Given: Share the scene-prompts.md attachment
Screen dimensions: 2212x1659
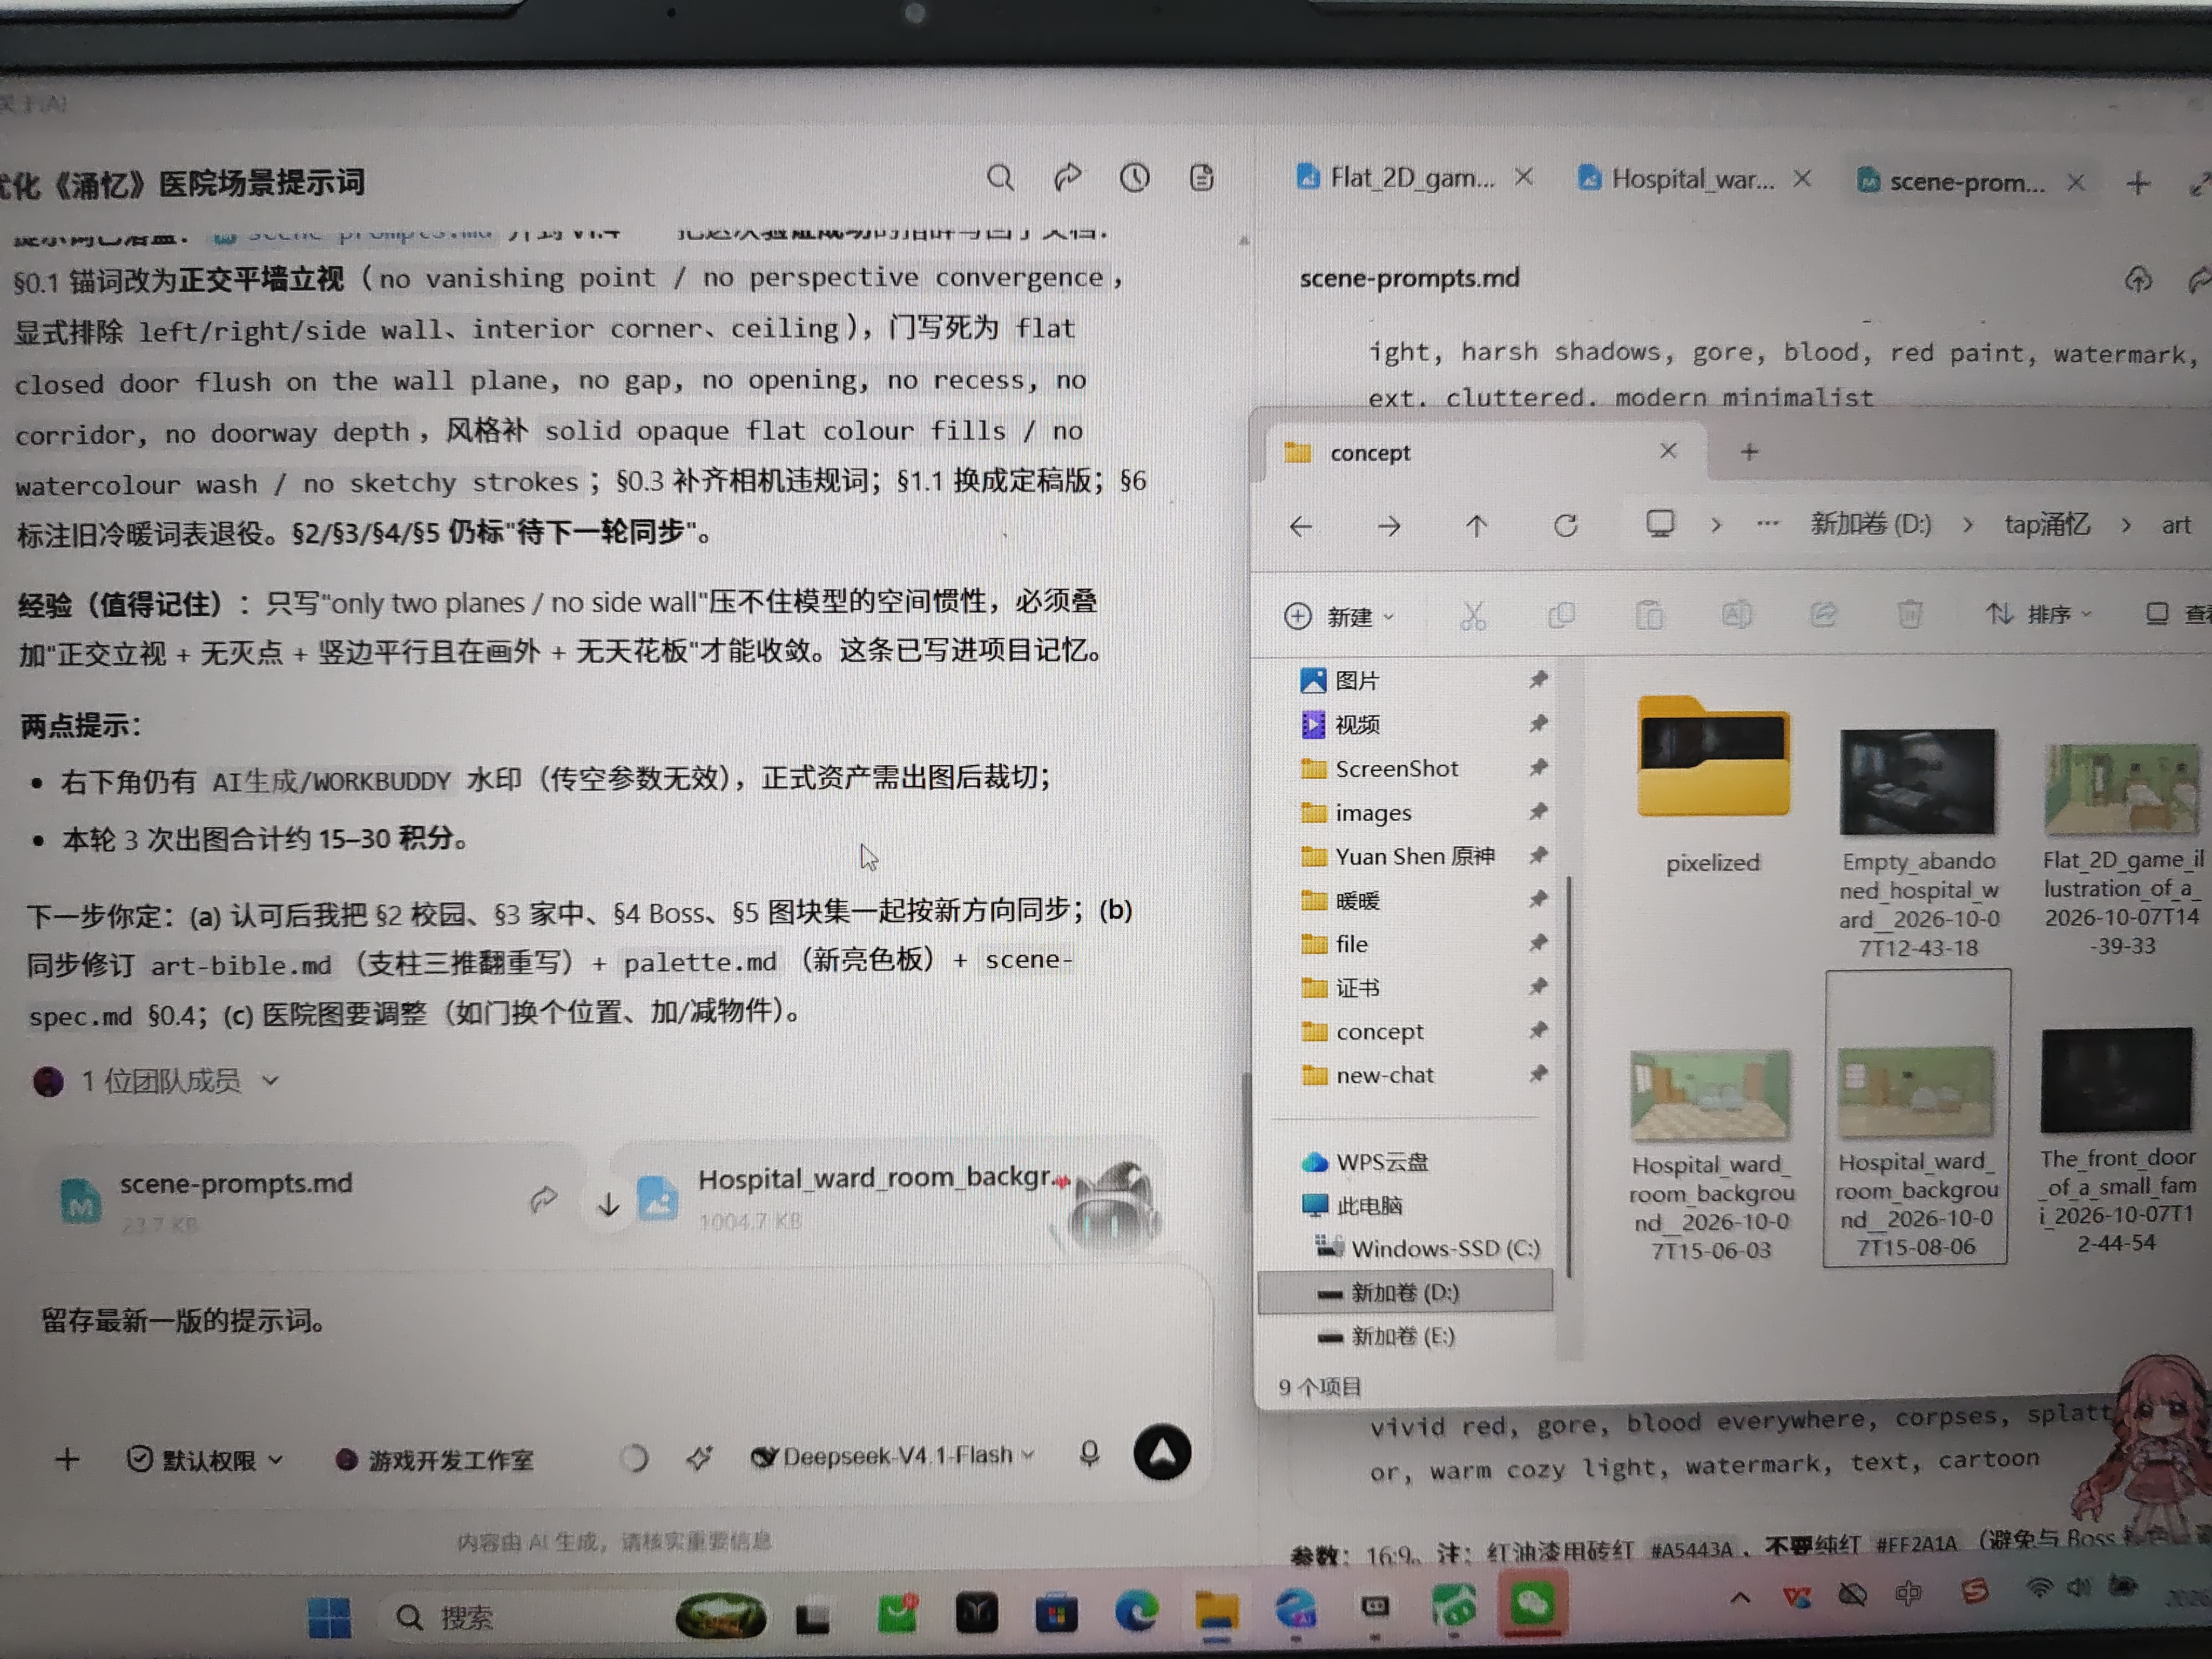Looking at the screenshot, I should pyautogui.click(x=543, y=1199).
